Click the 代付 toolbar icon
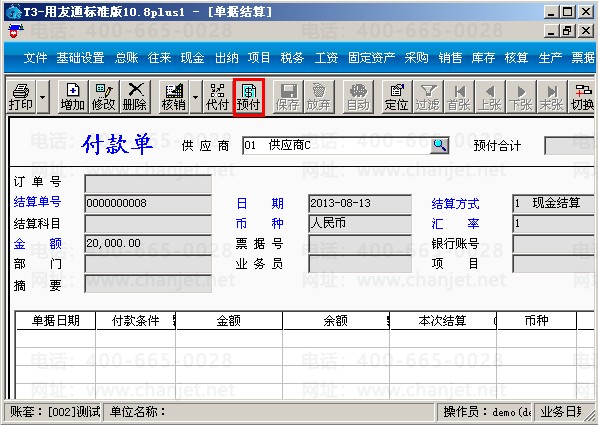 tap(217, 97)
